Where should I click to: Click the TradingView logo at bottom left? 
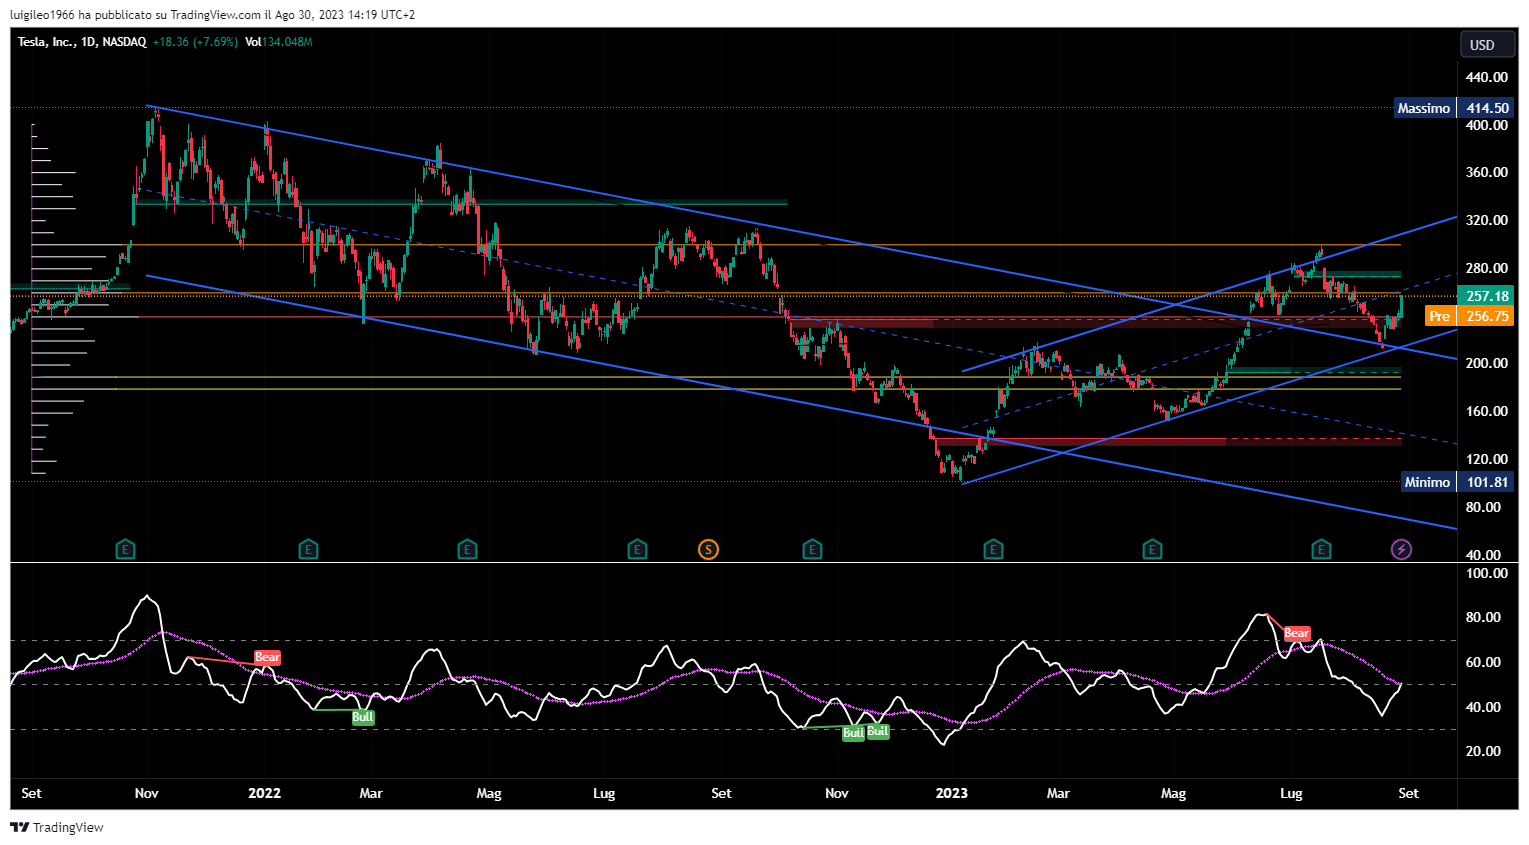pyautogui.click(x=57, y=827)
